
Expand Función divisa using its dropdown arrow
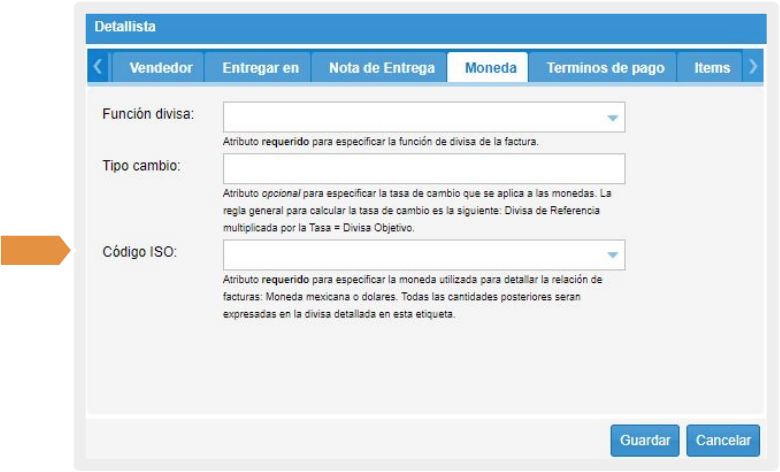612,118
